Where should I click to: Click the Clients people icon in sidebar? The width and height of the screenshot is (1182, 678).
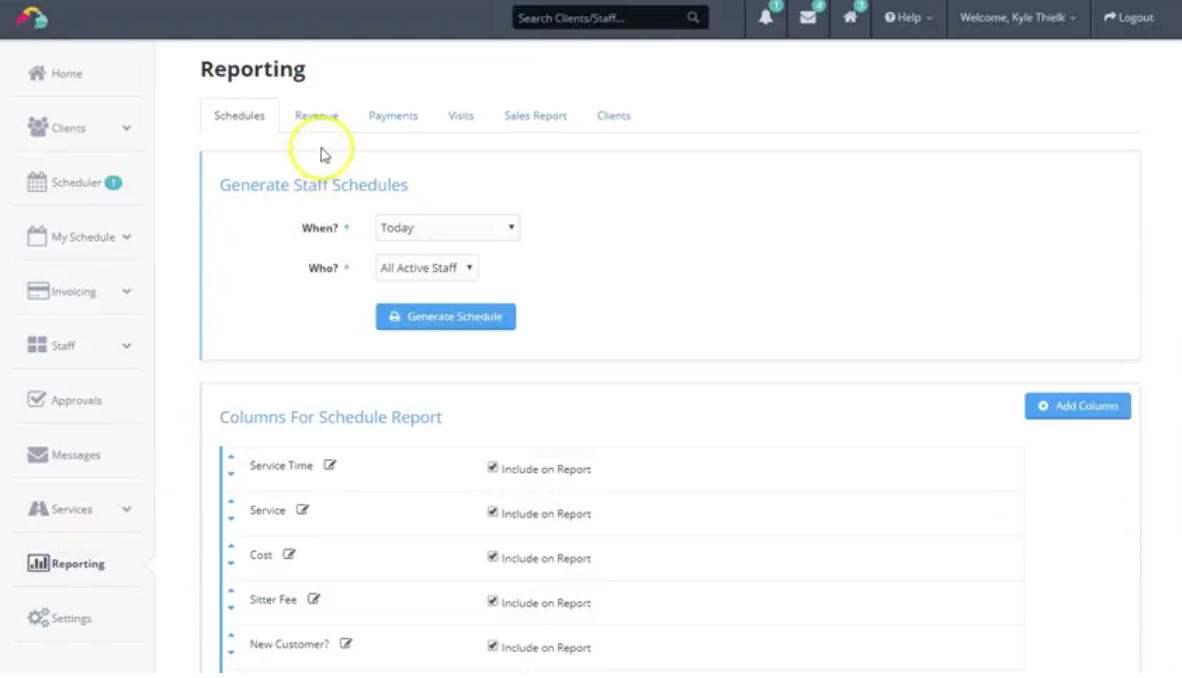coord(38,127)
